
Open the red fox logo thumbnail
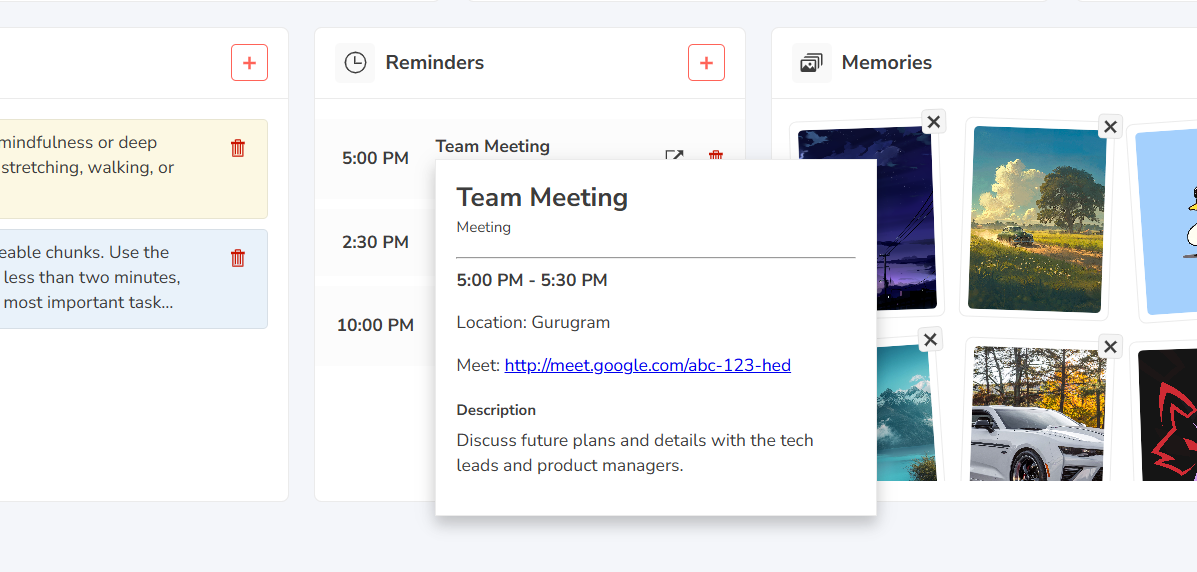pos(1167,415)
